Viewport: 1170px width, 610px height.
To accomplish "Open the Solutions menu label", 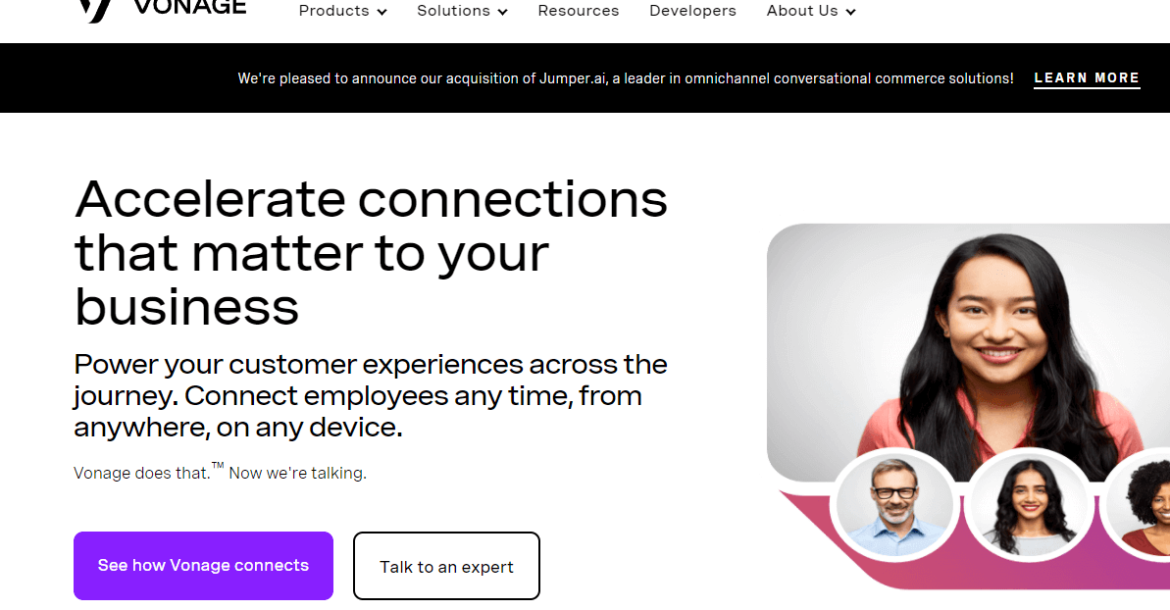I will pyautogui.click(x=453, y=11).
